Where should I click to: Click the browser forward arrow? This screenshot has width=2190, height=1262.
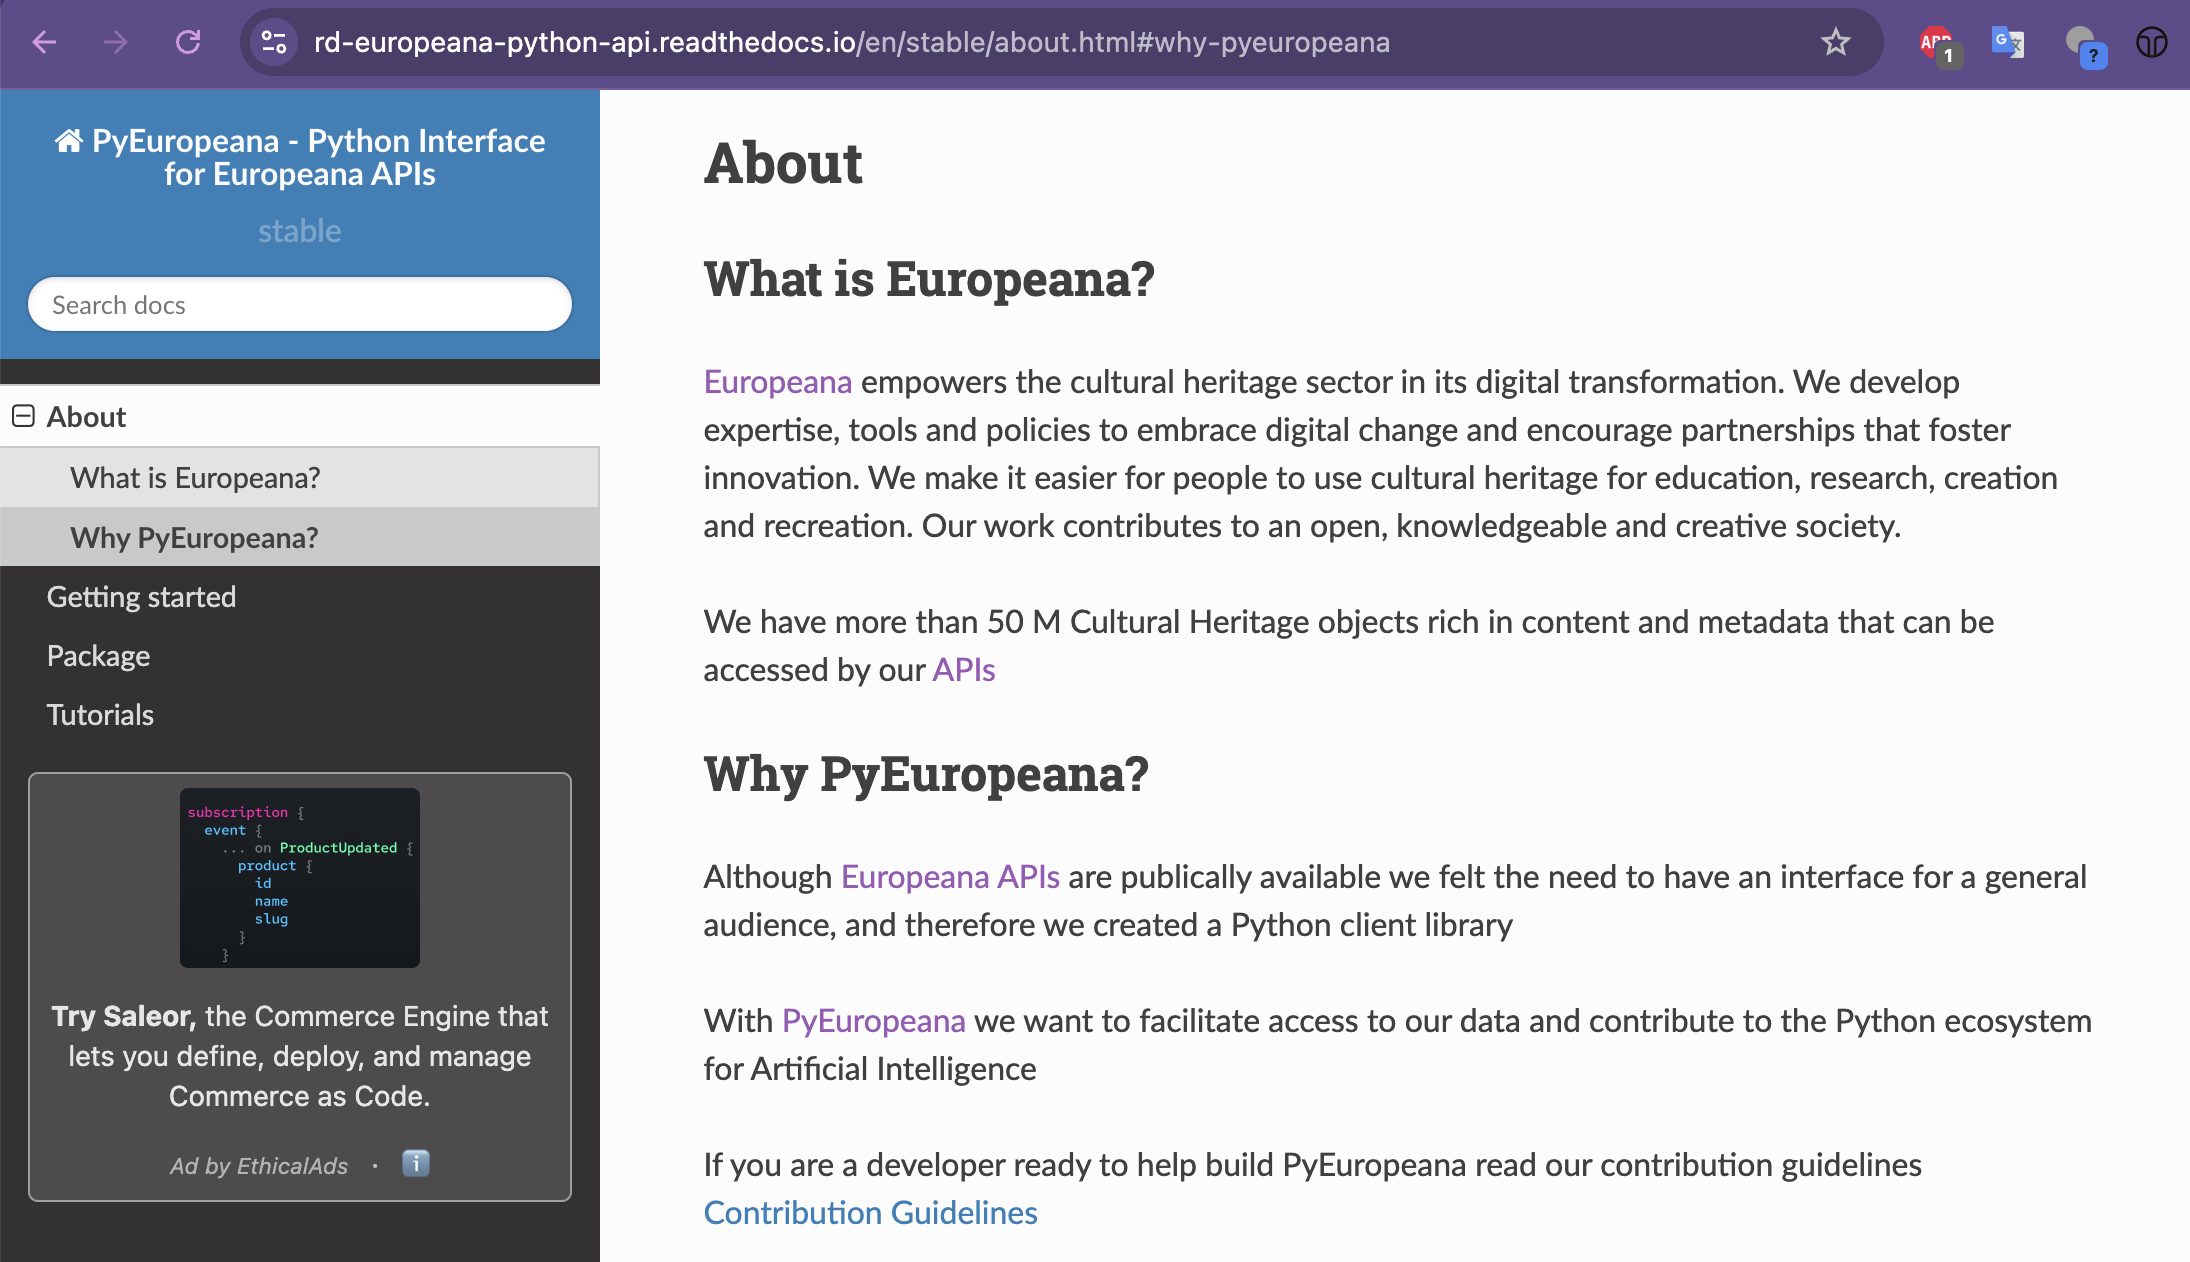coord(116,42)
